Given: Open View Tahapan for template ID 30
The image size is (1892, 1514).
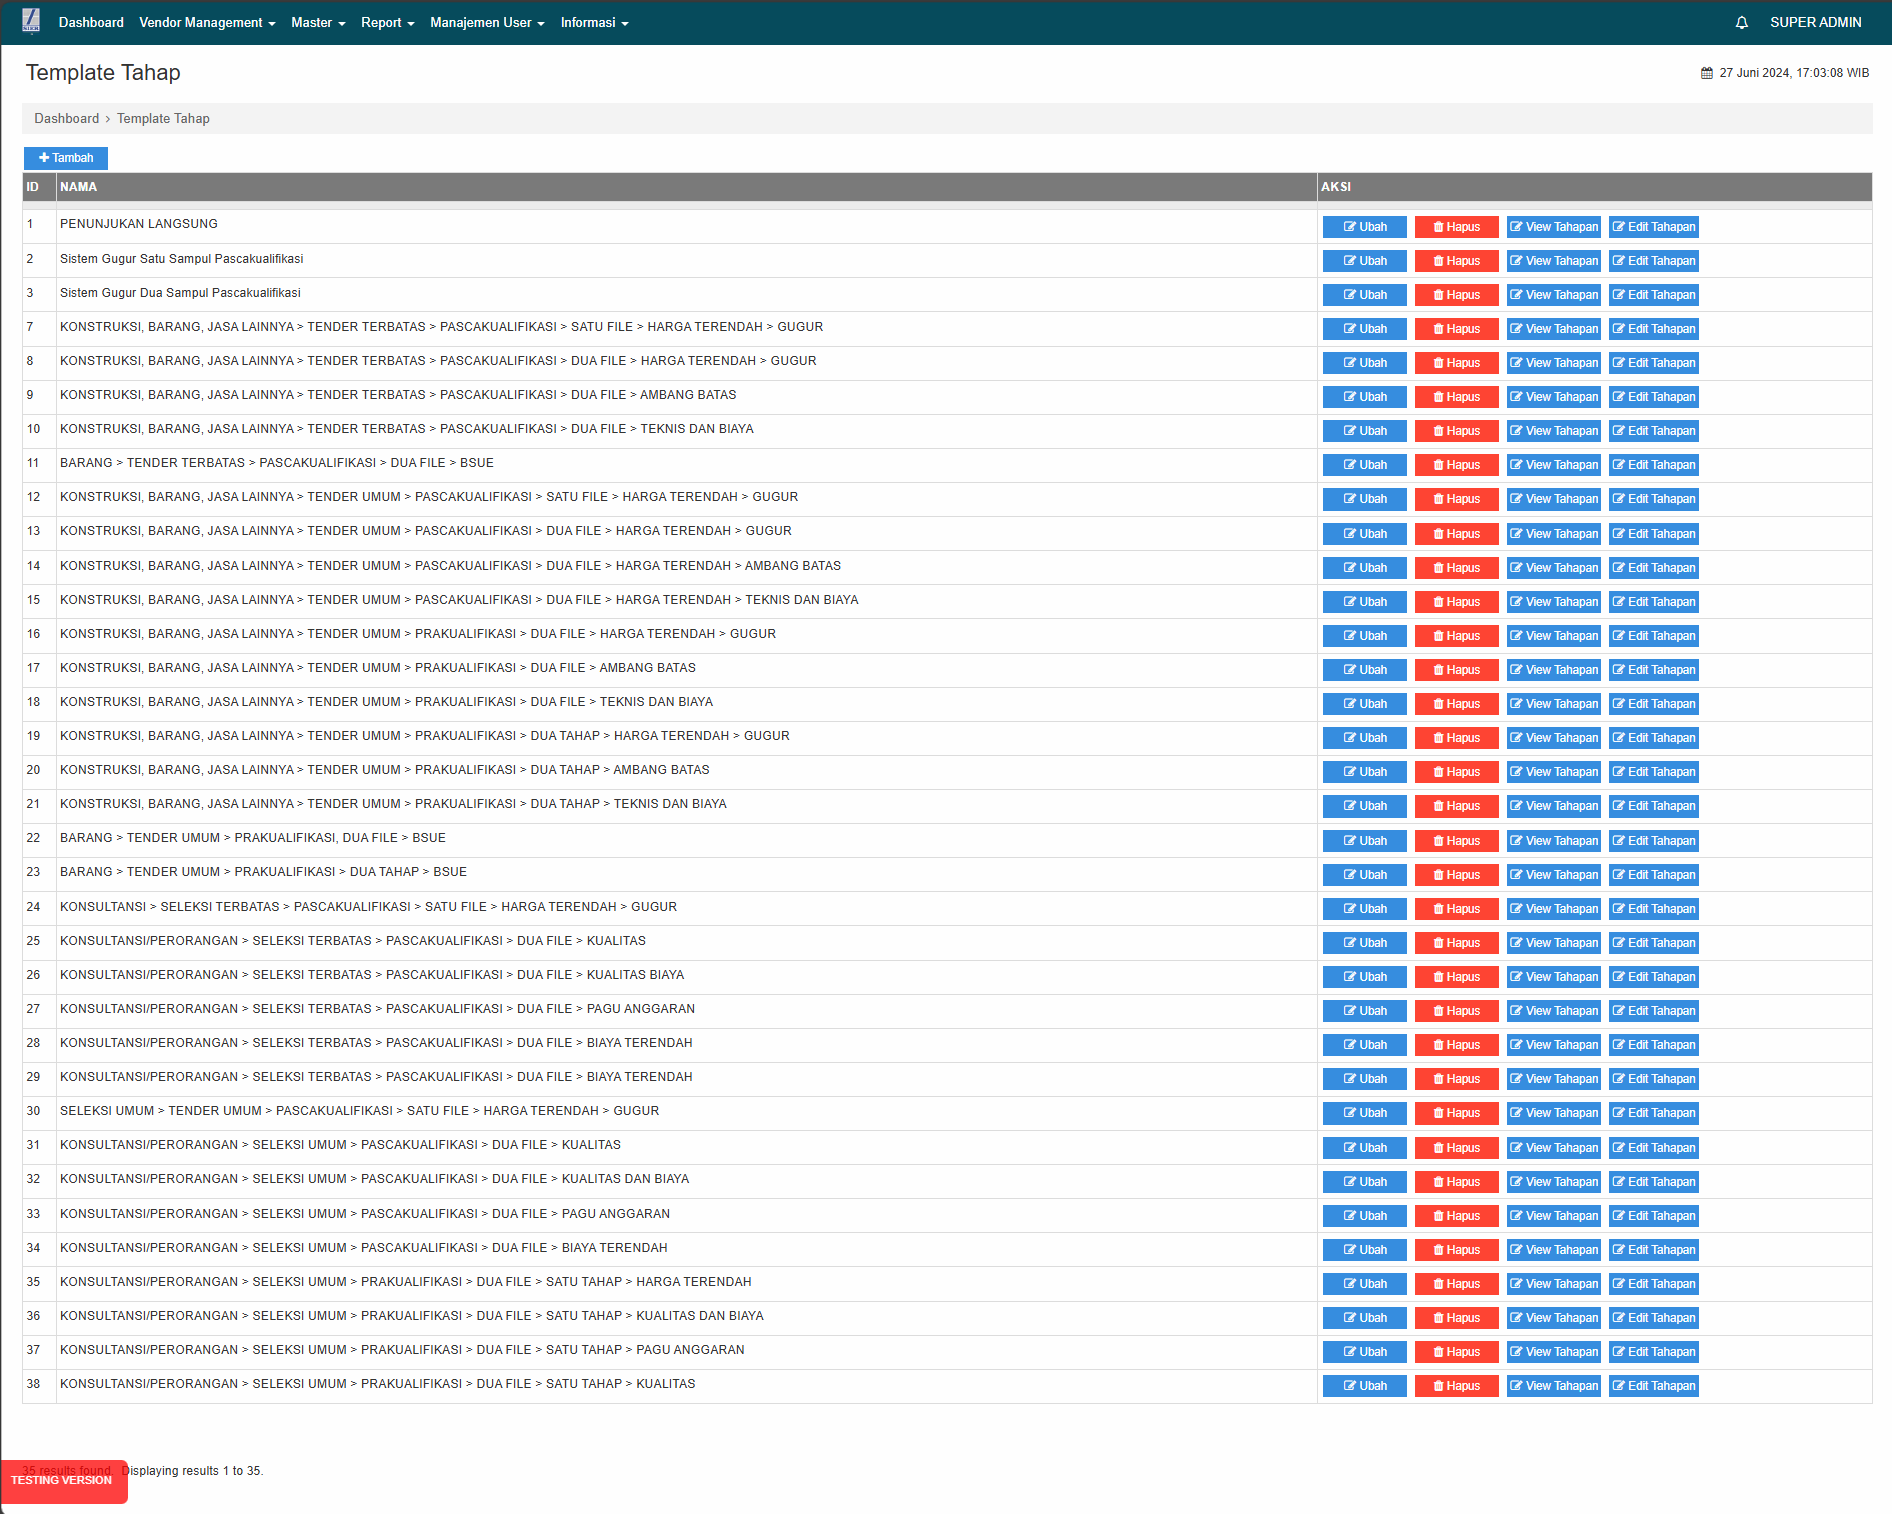Looking at the screenshot, I should tap(1553, 1113).
